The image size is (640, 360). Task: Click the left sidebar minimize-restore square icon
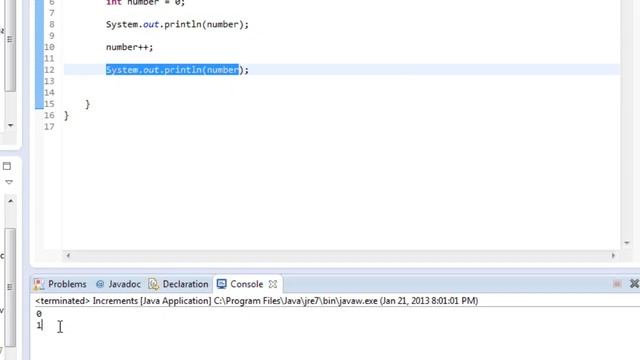(x=7, y=166)
